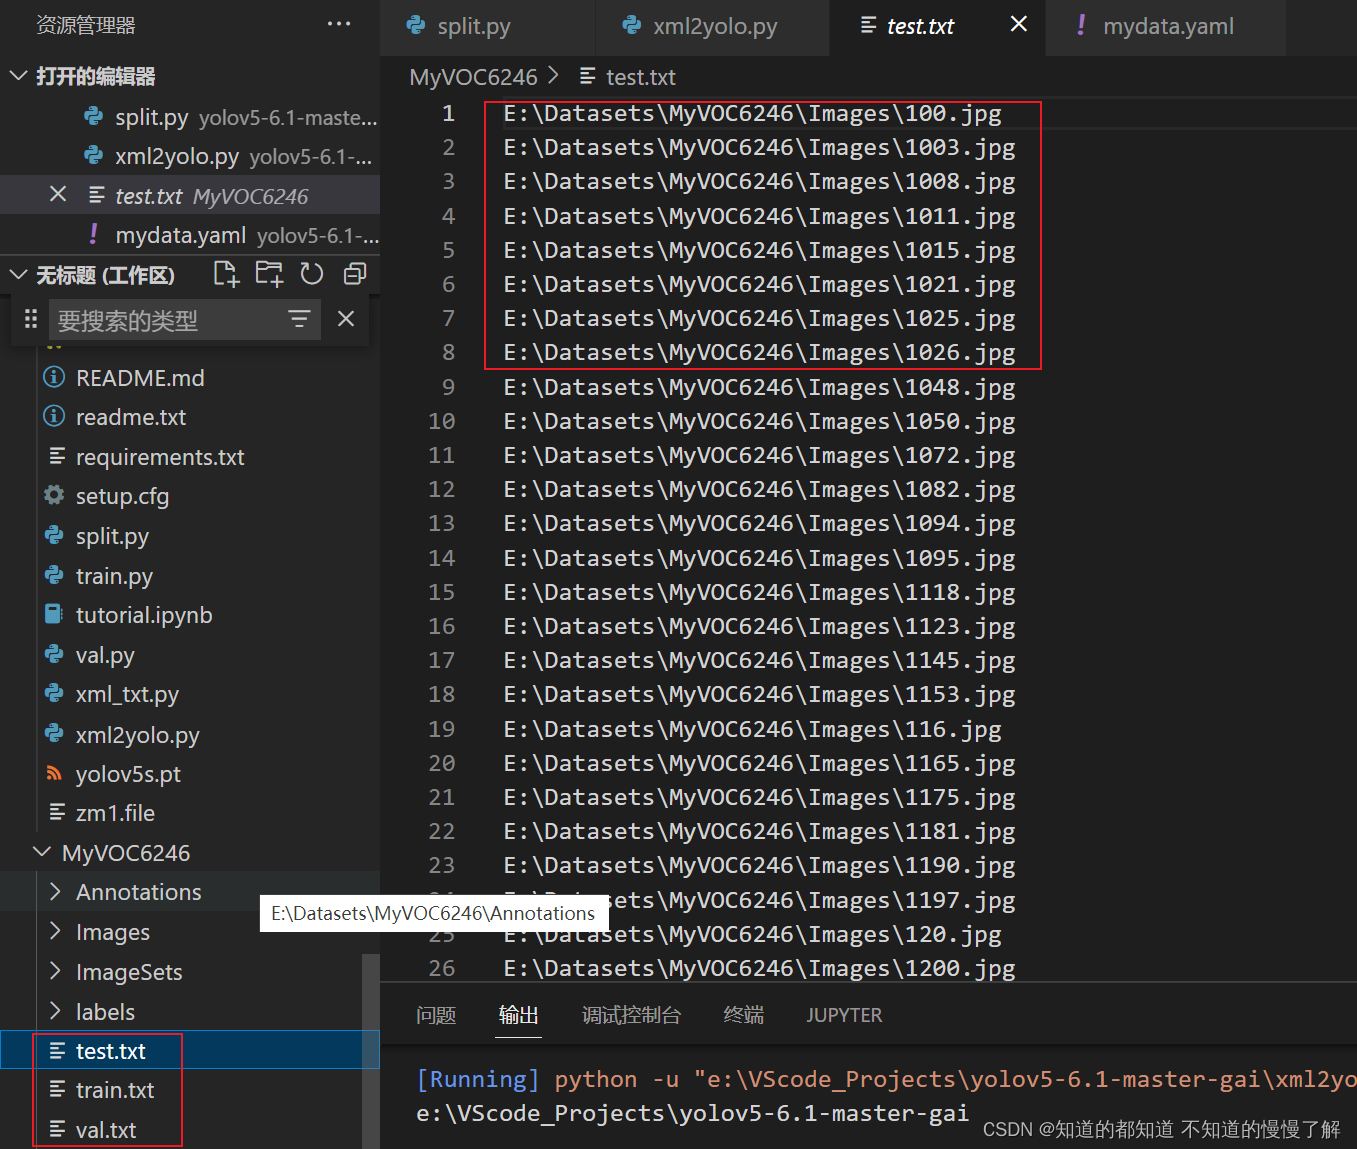Click the Python icon beside train.py

[54, 575]
